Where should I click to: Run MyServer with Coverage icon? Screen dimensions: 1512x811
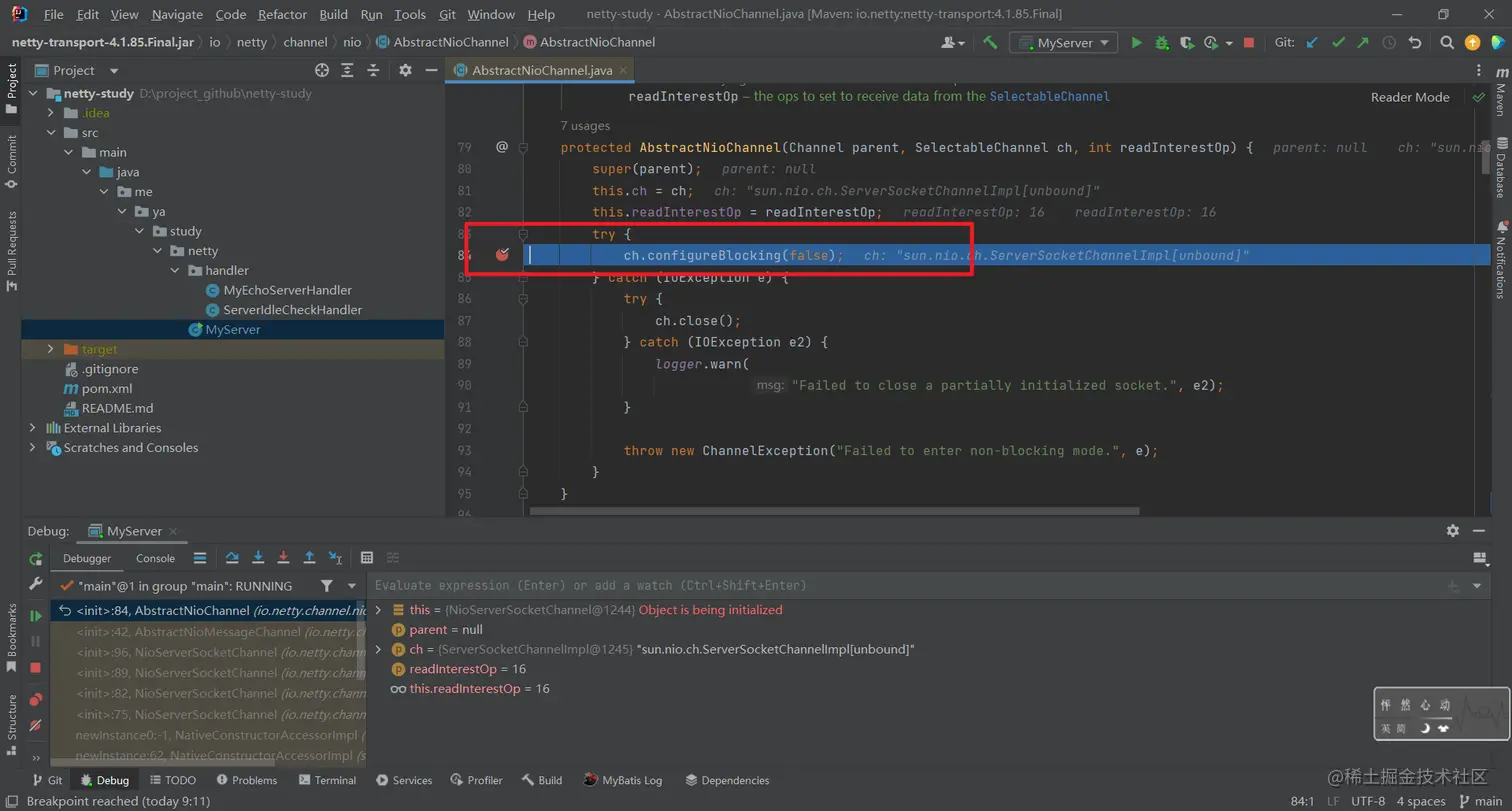(1186, 43)
